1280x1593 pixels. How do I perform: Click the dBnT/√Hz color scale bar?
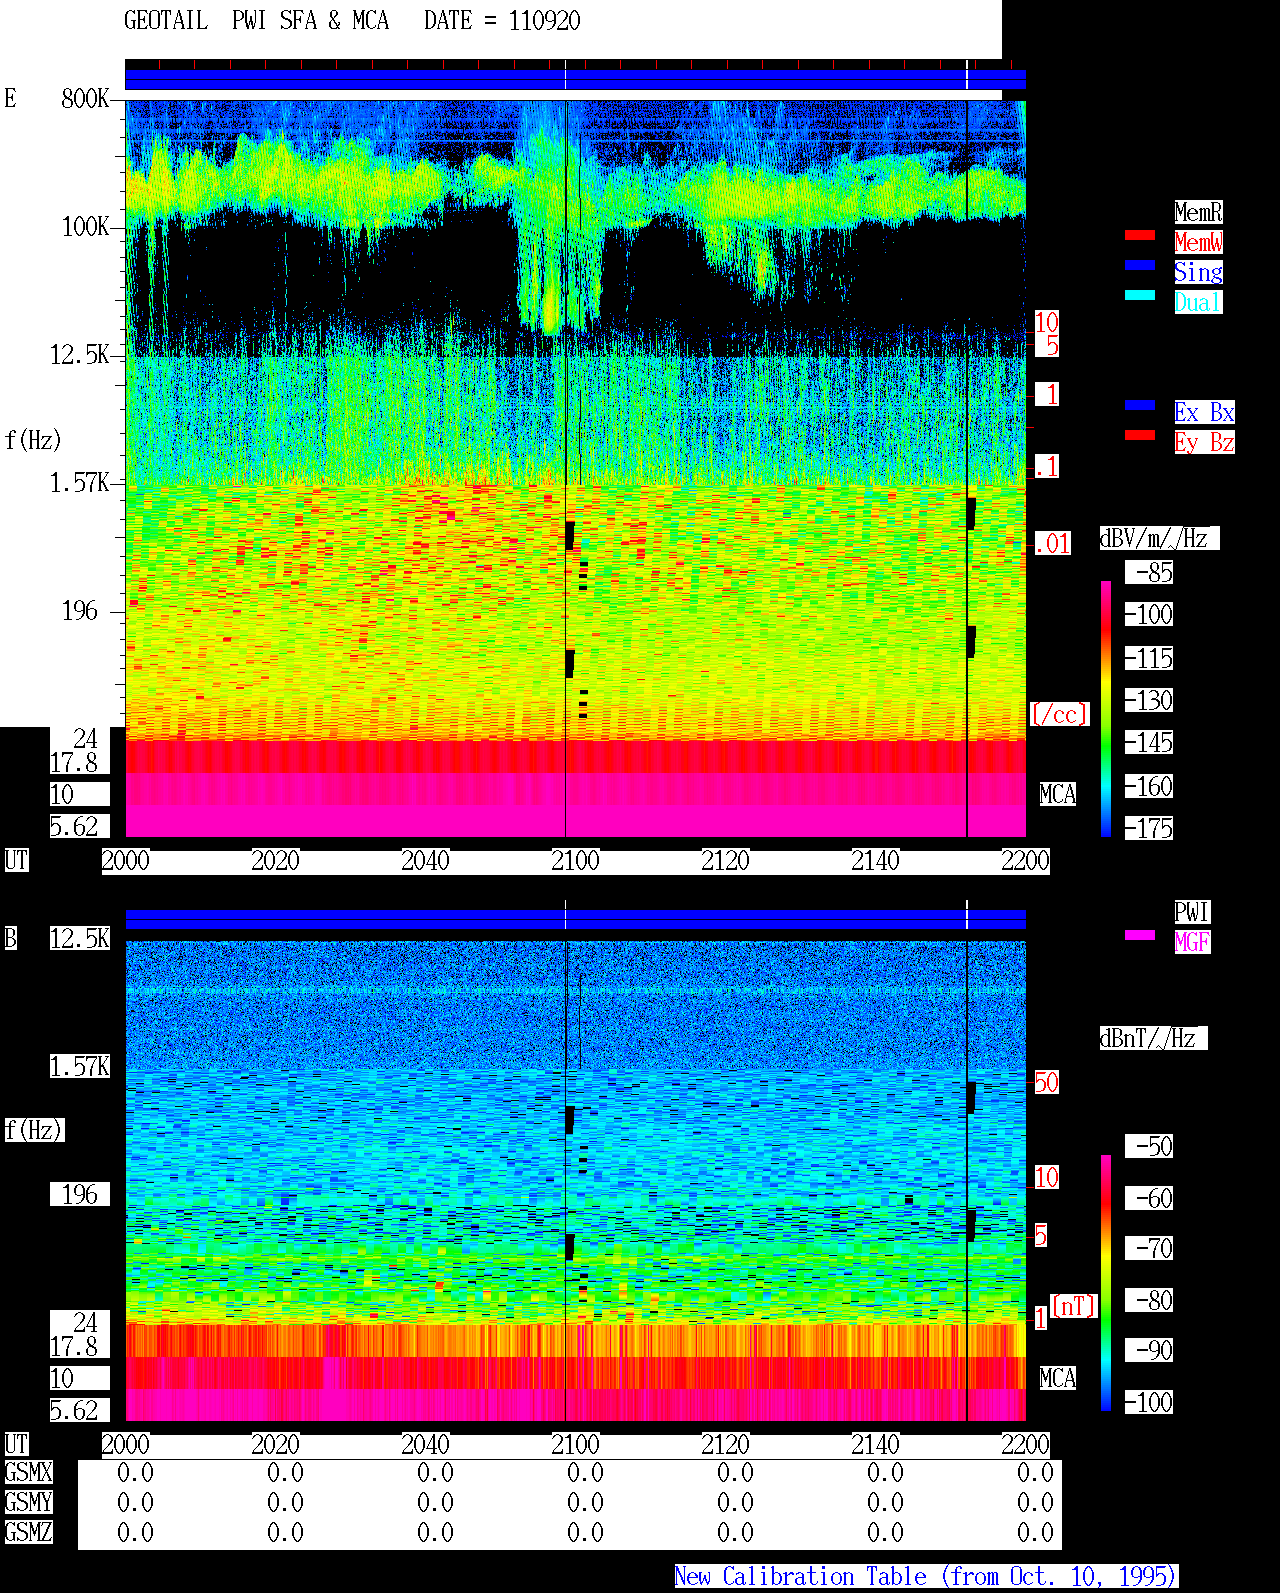tap(1106, 1283)
